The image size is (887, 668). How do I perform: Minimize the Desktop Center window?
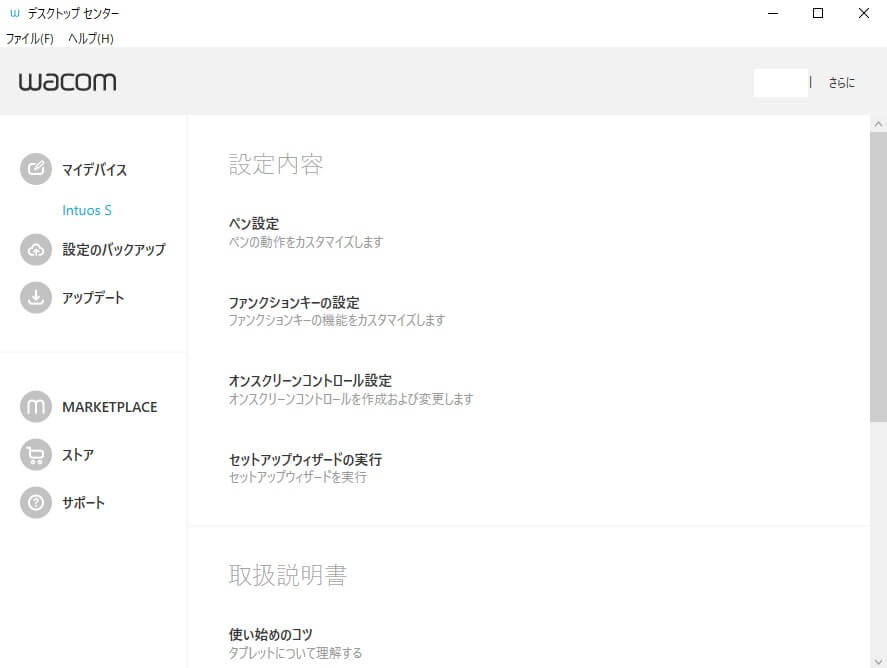click(x=773, y=13)
